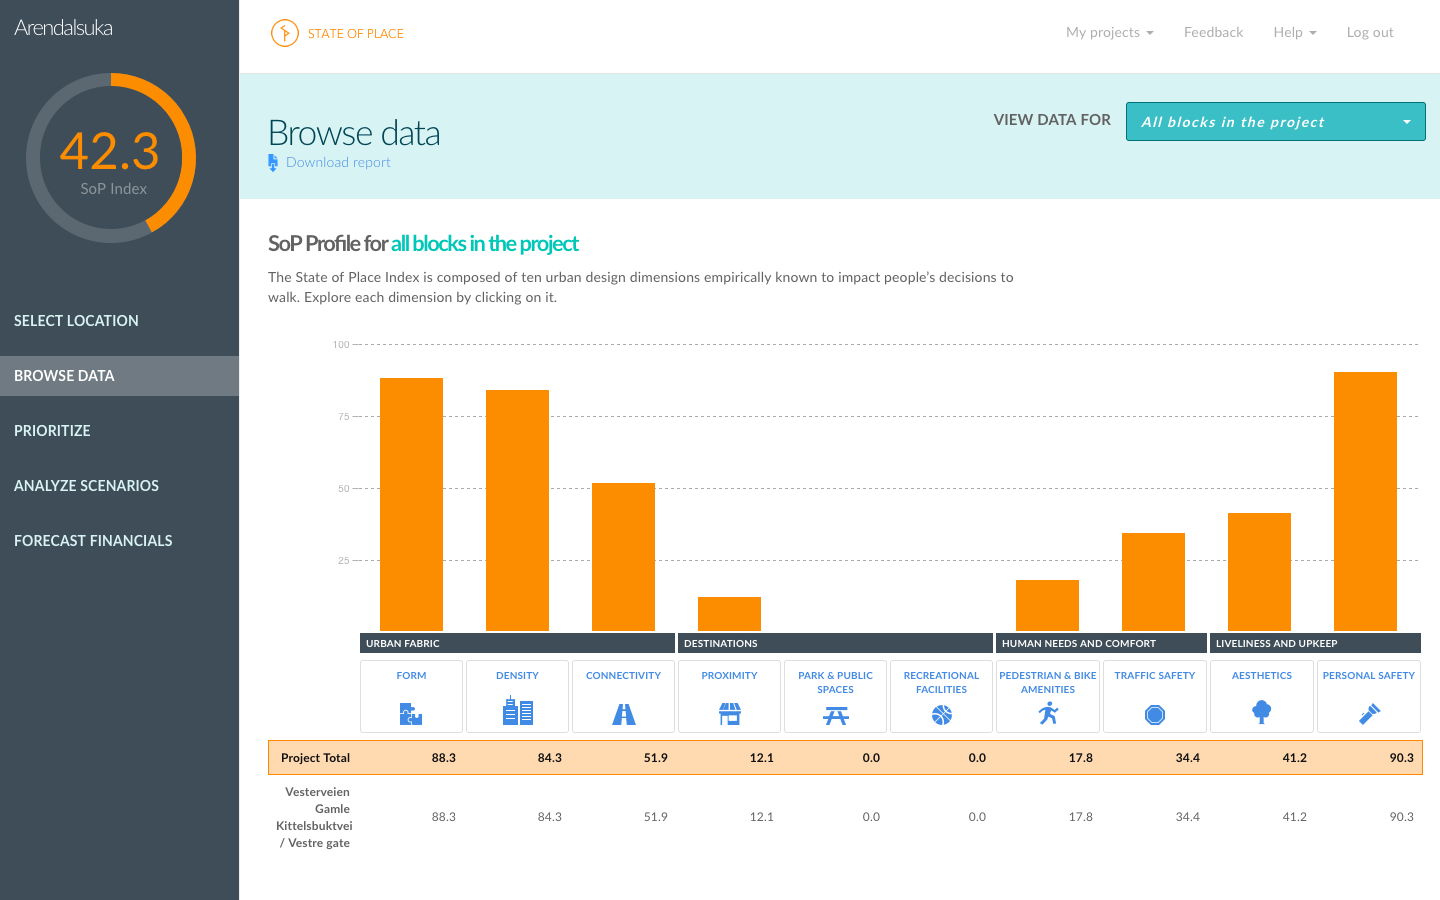Click Project Total value 90.3
Screen dimensions: 1440x900
1401,758
